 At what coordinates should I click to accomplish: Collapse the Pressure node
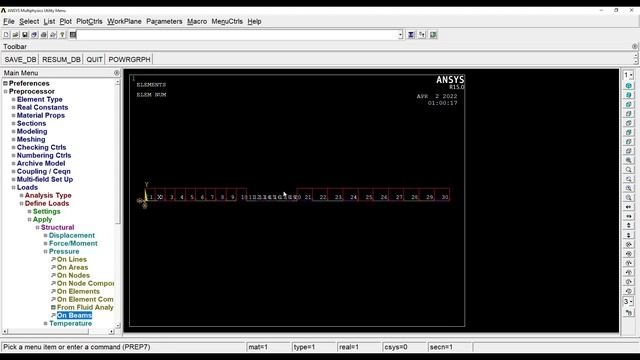pyautogui.click(x=45, y=251)
